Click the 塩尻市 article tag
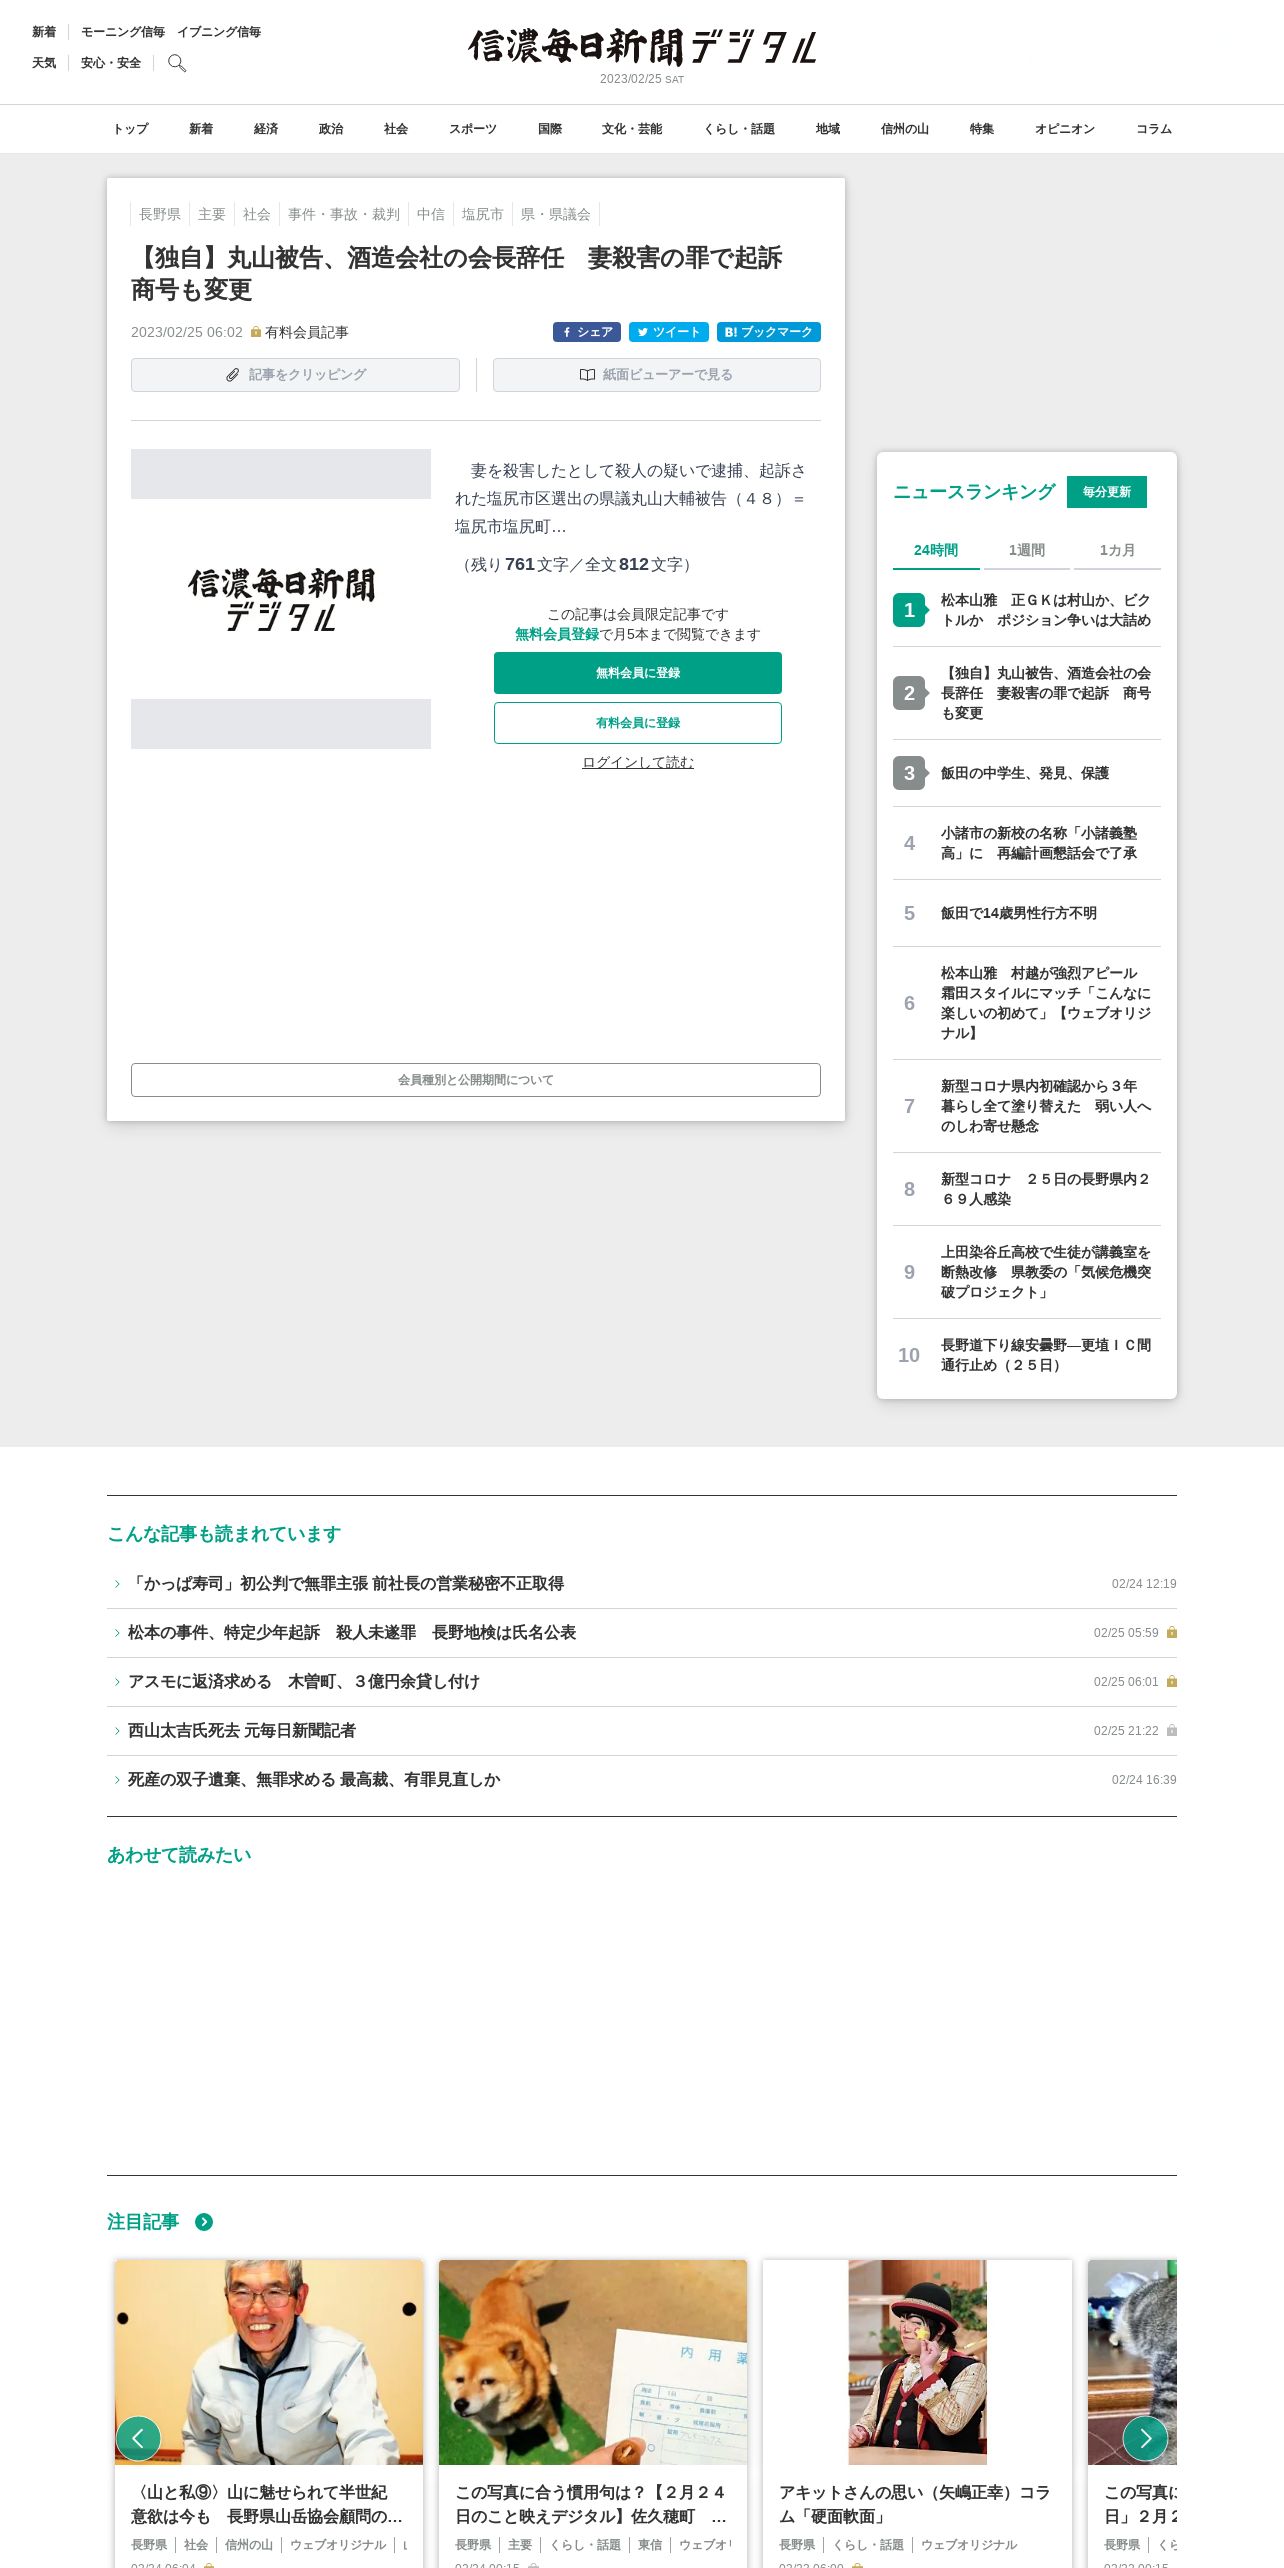1284x2568 pixels. (482, 214)
